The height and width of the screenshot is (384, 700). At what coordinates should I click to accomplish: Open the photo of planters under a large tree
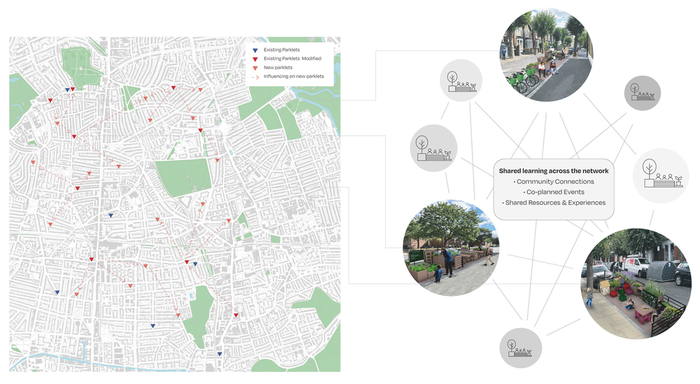click(451, 247)
